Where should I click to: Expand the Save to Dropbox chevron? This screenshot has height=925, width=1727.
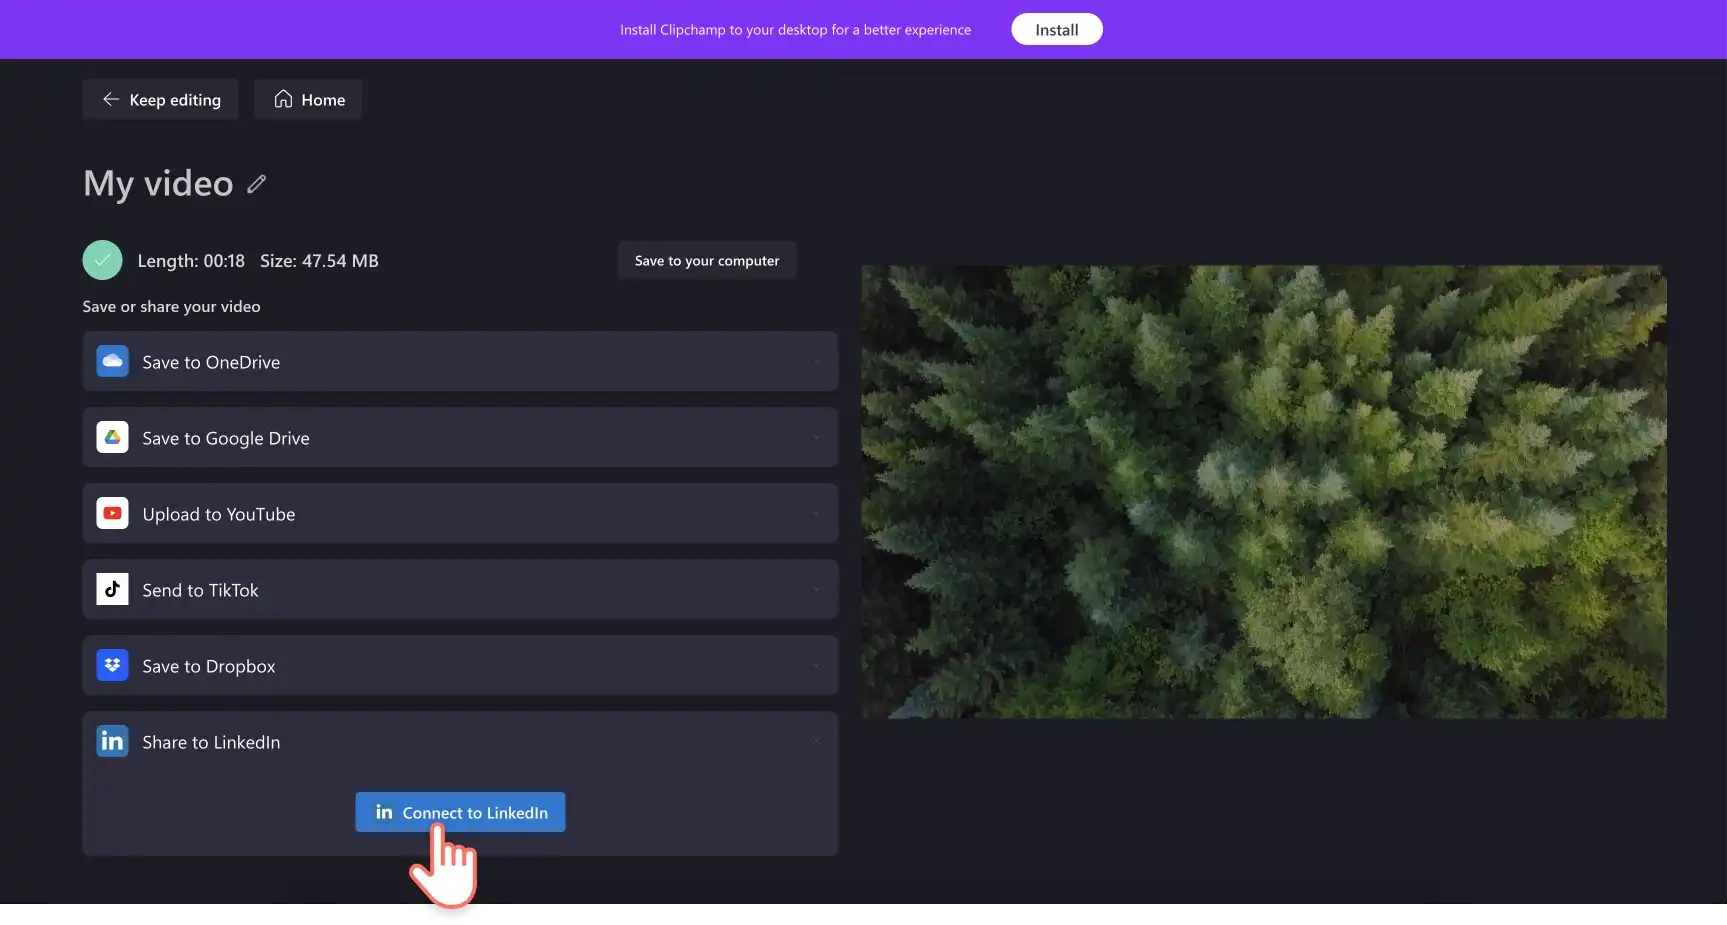point(816,666)
